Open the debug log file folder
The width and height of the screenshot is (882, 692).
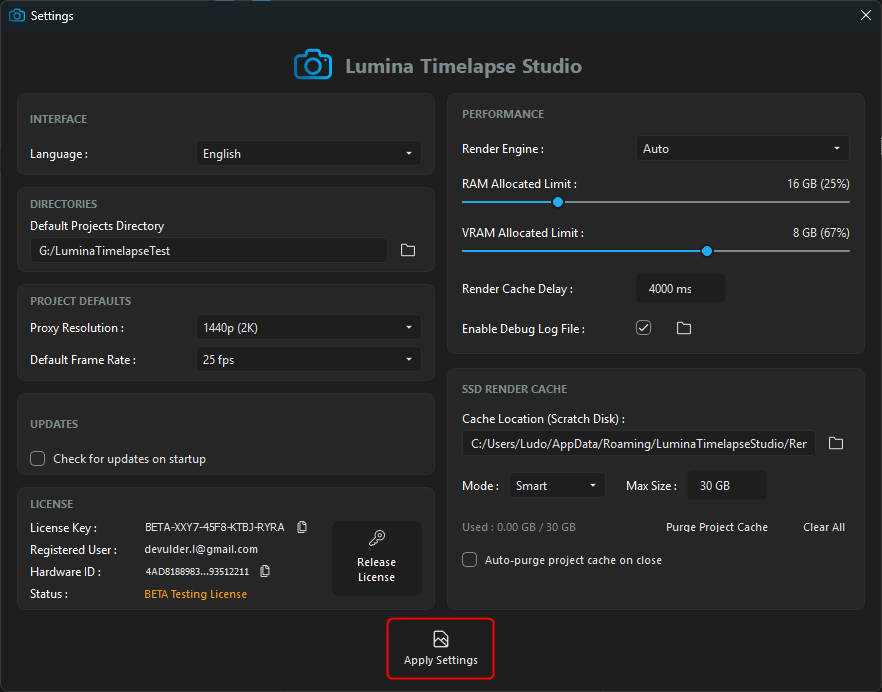[x=683, y=328]
